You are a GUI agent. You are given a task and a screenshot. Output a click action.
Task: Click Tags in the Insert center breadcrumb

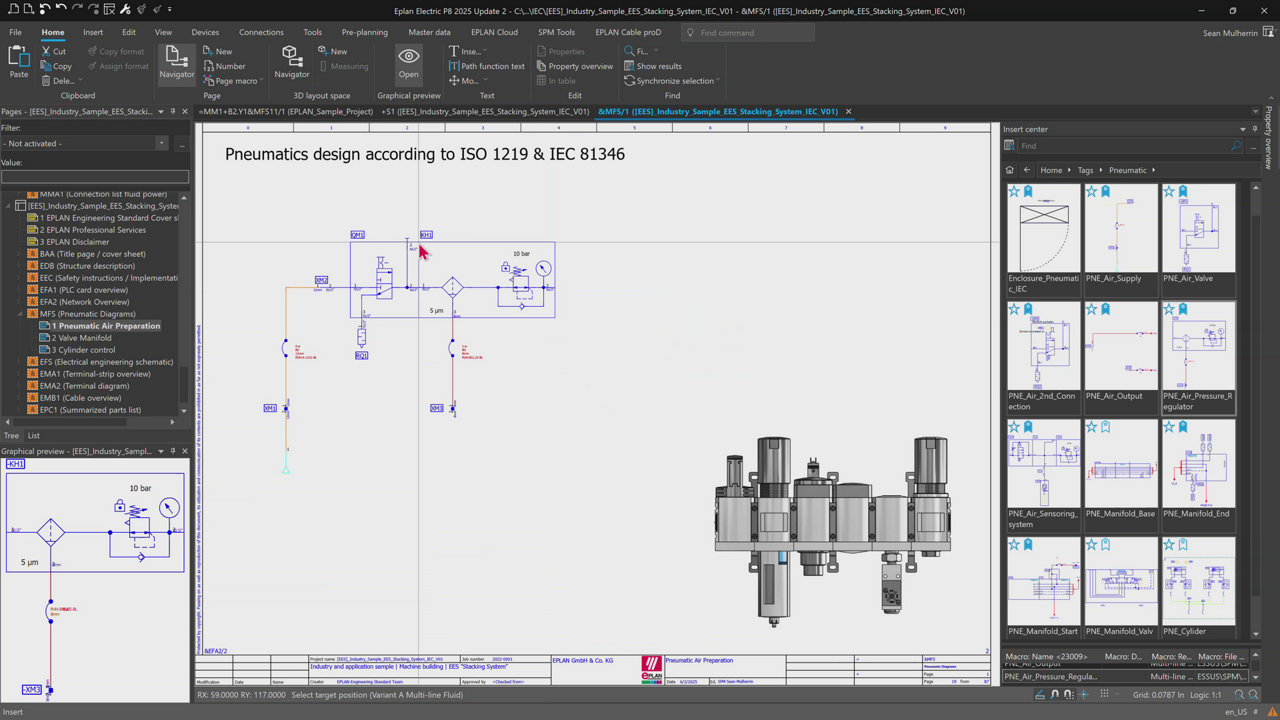coord(1085,170)
